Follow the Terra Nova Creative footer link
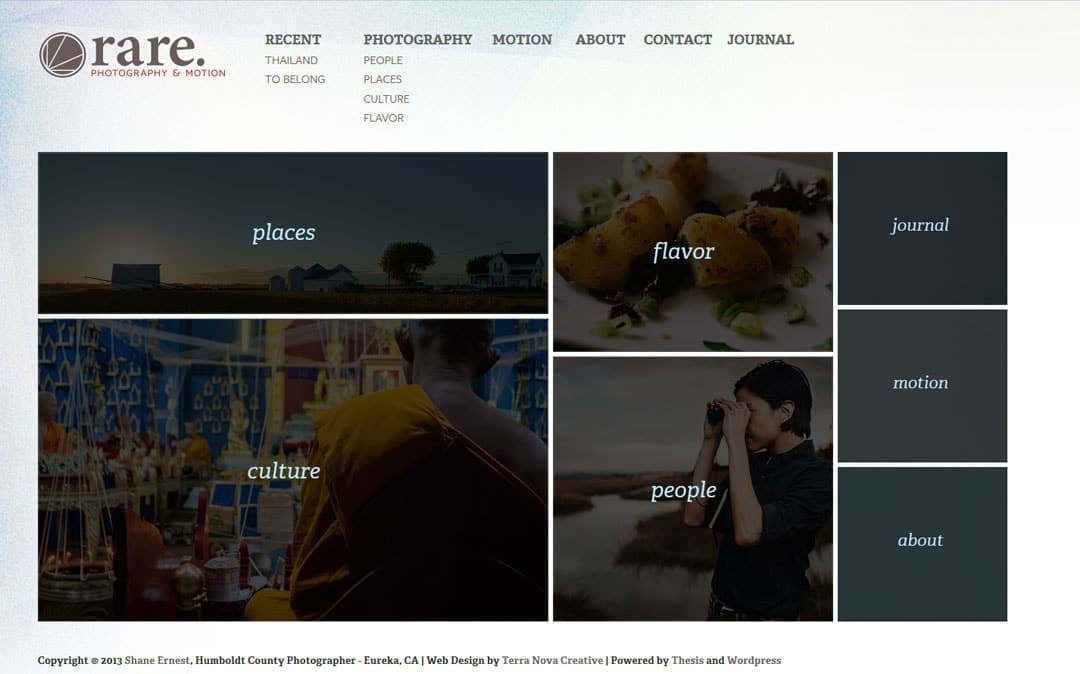This screenshot has width=1080, height=674. 552,660
